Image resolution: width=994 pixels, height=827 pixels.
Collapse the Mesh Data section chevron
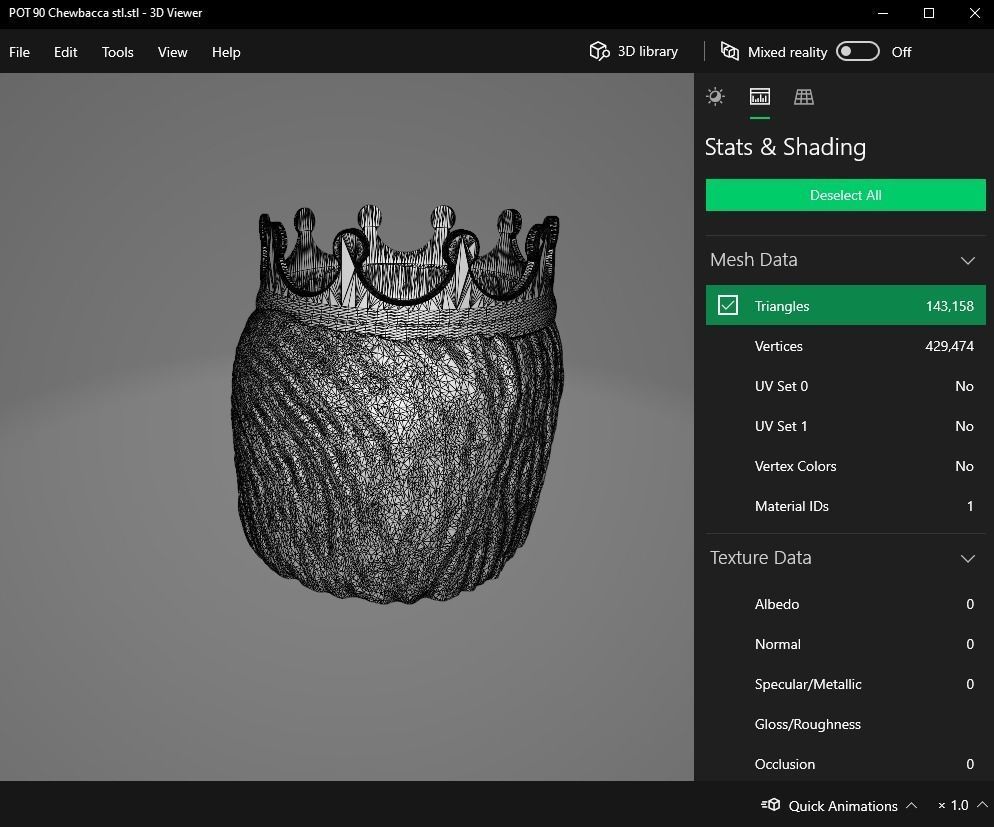(x=967, y=260)
